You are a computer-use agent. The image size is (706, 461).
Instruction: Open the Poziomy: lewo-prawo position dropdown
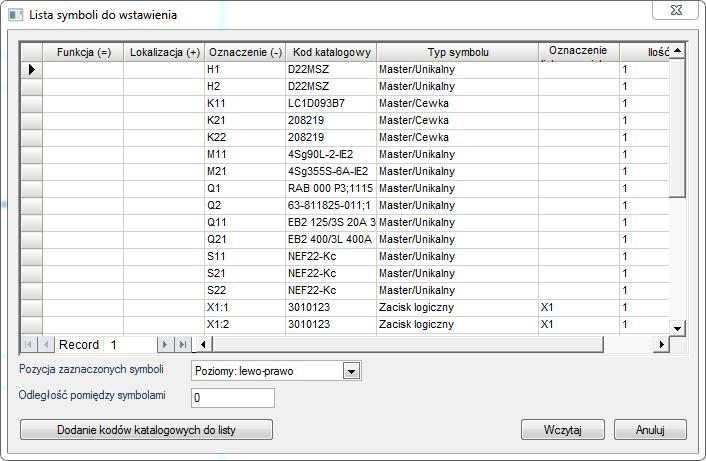click(x=351, y=371)
